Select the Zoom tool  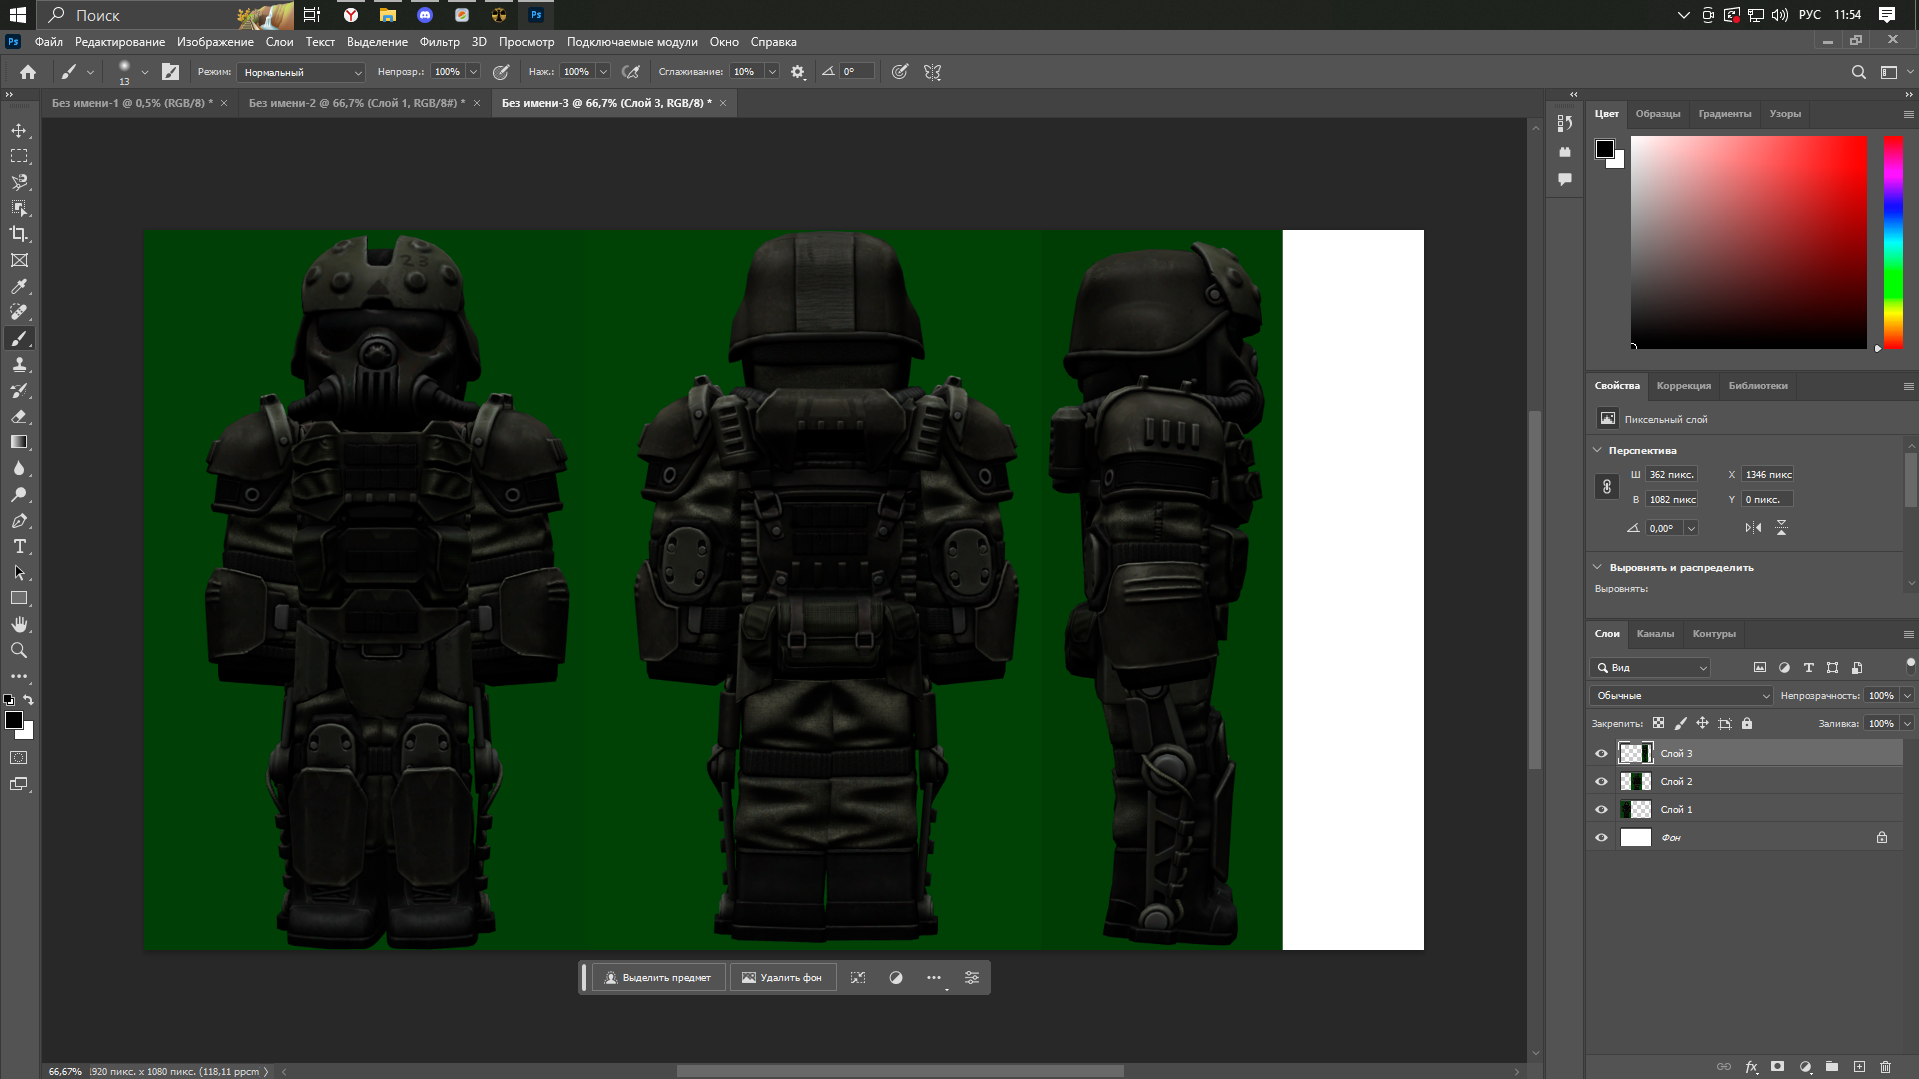pyautogui.click(x=19, y=650)
